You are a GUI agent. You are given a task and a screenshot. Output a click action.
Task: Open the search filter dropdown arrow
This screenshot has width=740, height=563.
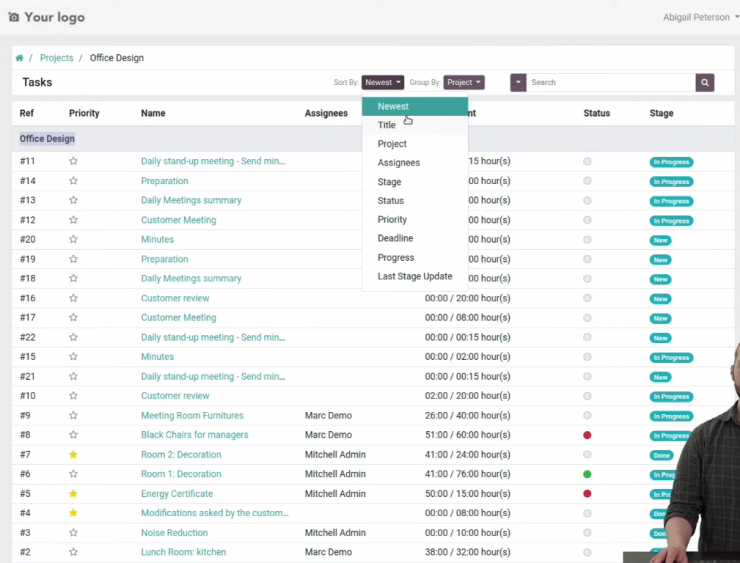click(518, 83)
